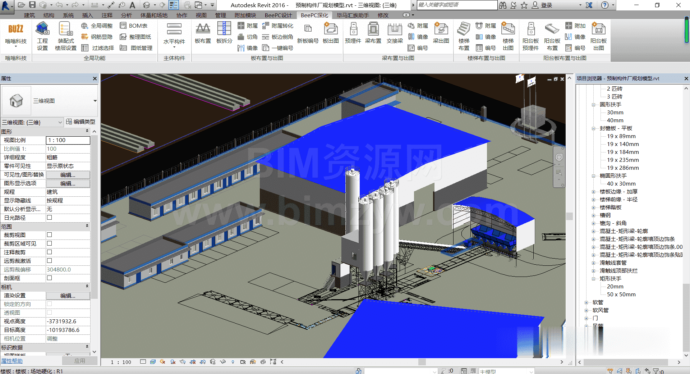Click the 工程设置 project settings icon
The height and width of the screenshot is (374, 690).
point(42,36)
